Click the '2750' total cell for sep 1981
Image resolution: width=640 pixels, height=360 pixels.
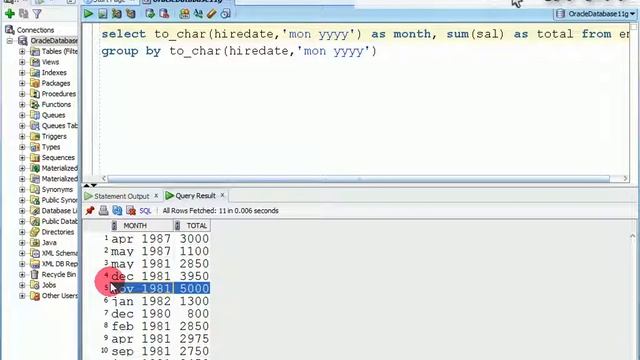tap(194, 351)
